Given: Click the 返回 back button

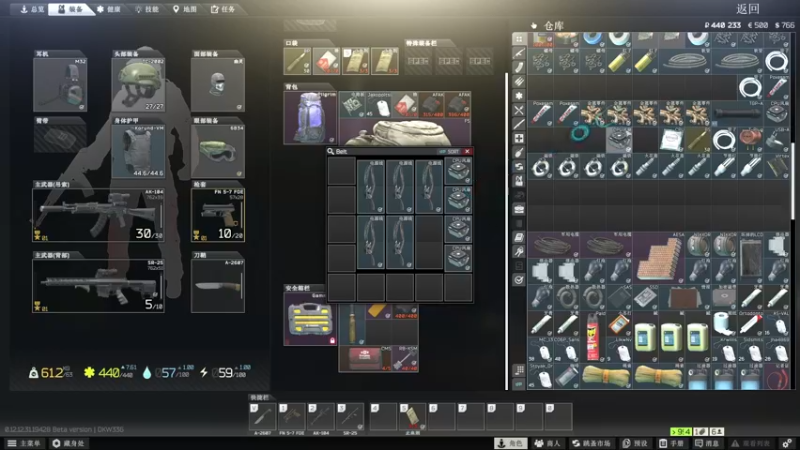Looking at the screenshot, I should 747,9.
